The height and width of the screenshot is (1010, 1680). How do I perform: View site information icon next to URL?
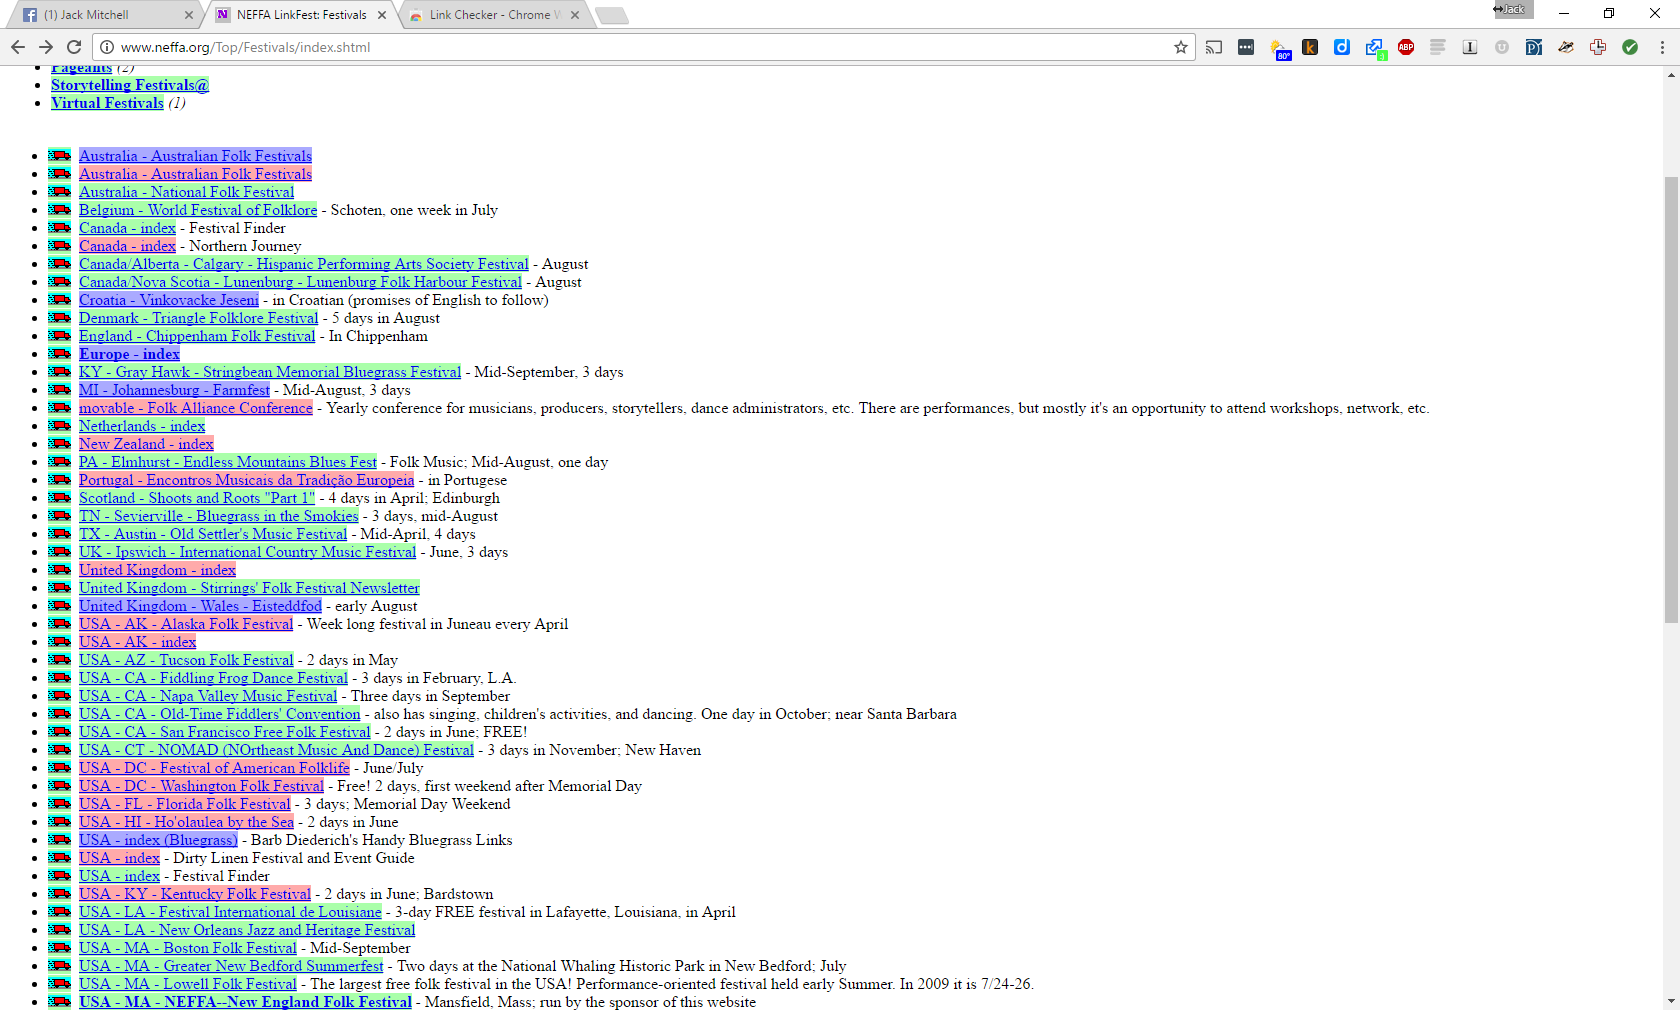click(x=107, y=47)
